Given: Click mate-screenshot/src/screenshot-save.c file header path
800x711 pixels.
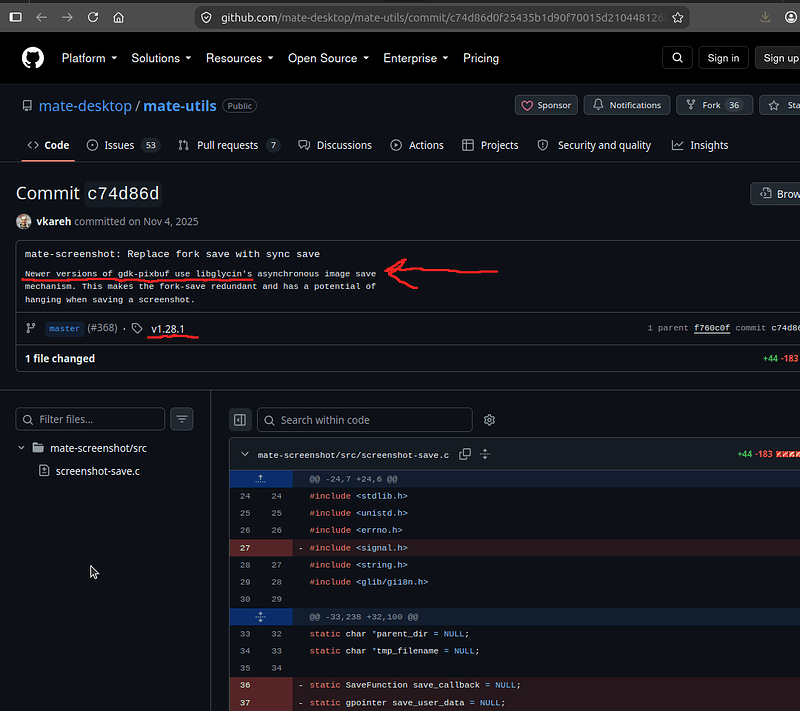Looking at the screenshot, I should point(353,455).
